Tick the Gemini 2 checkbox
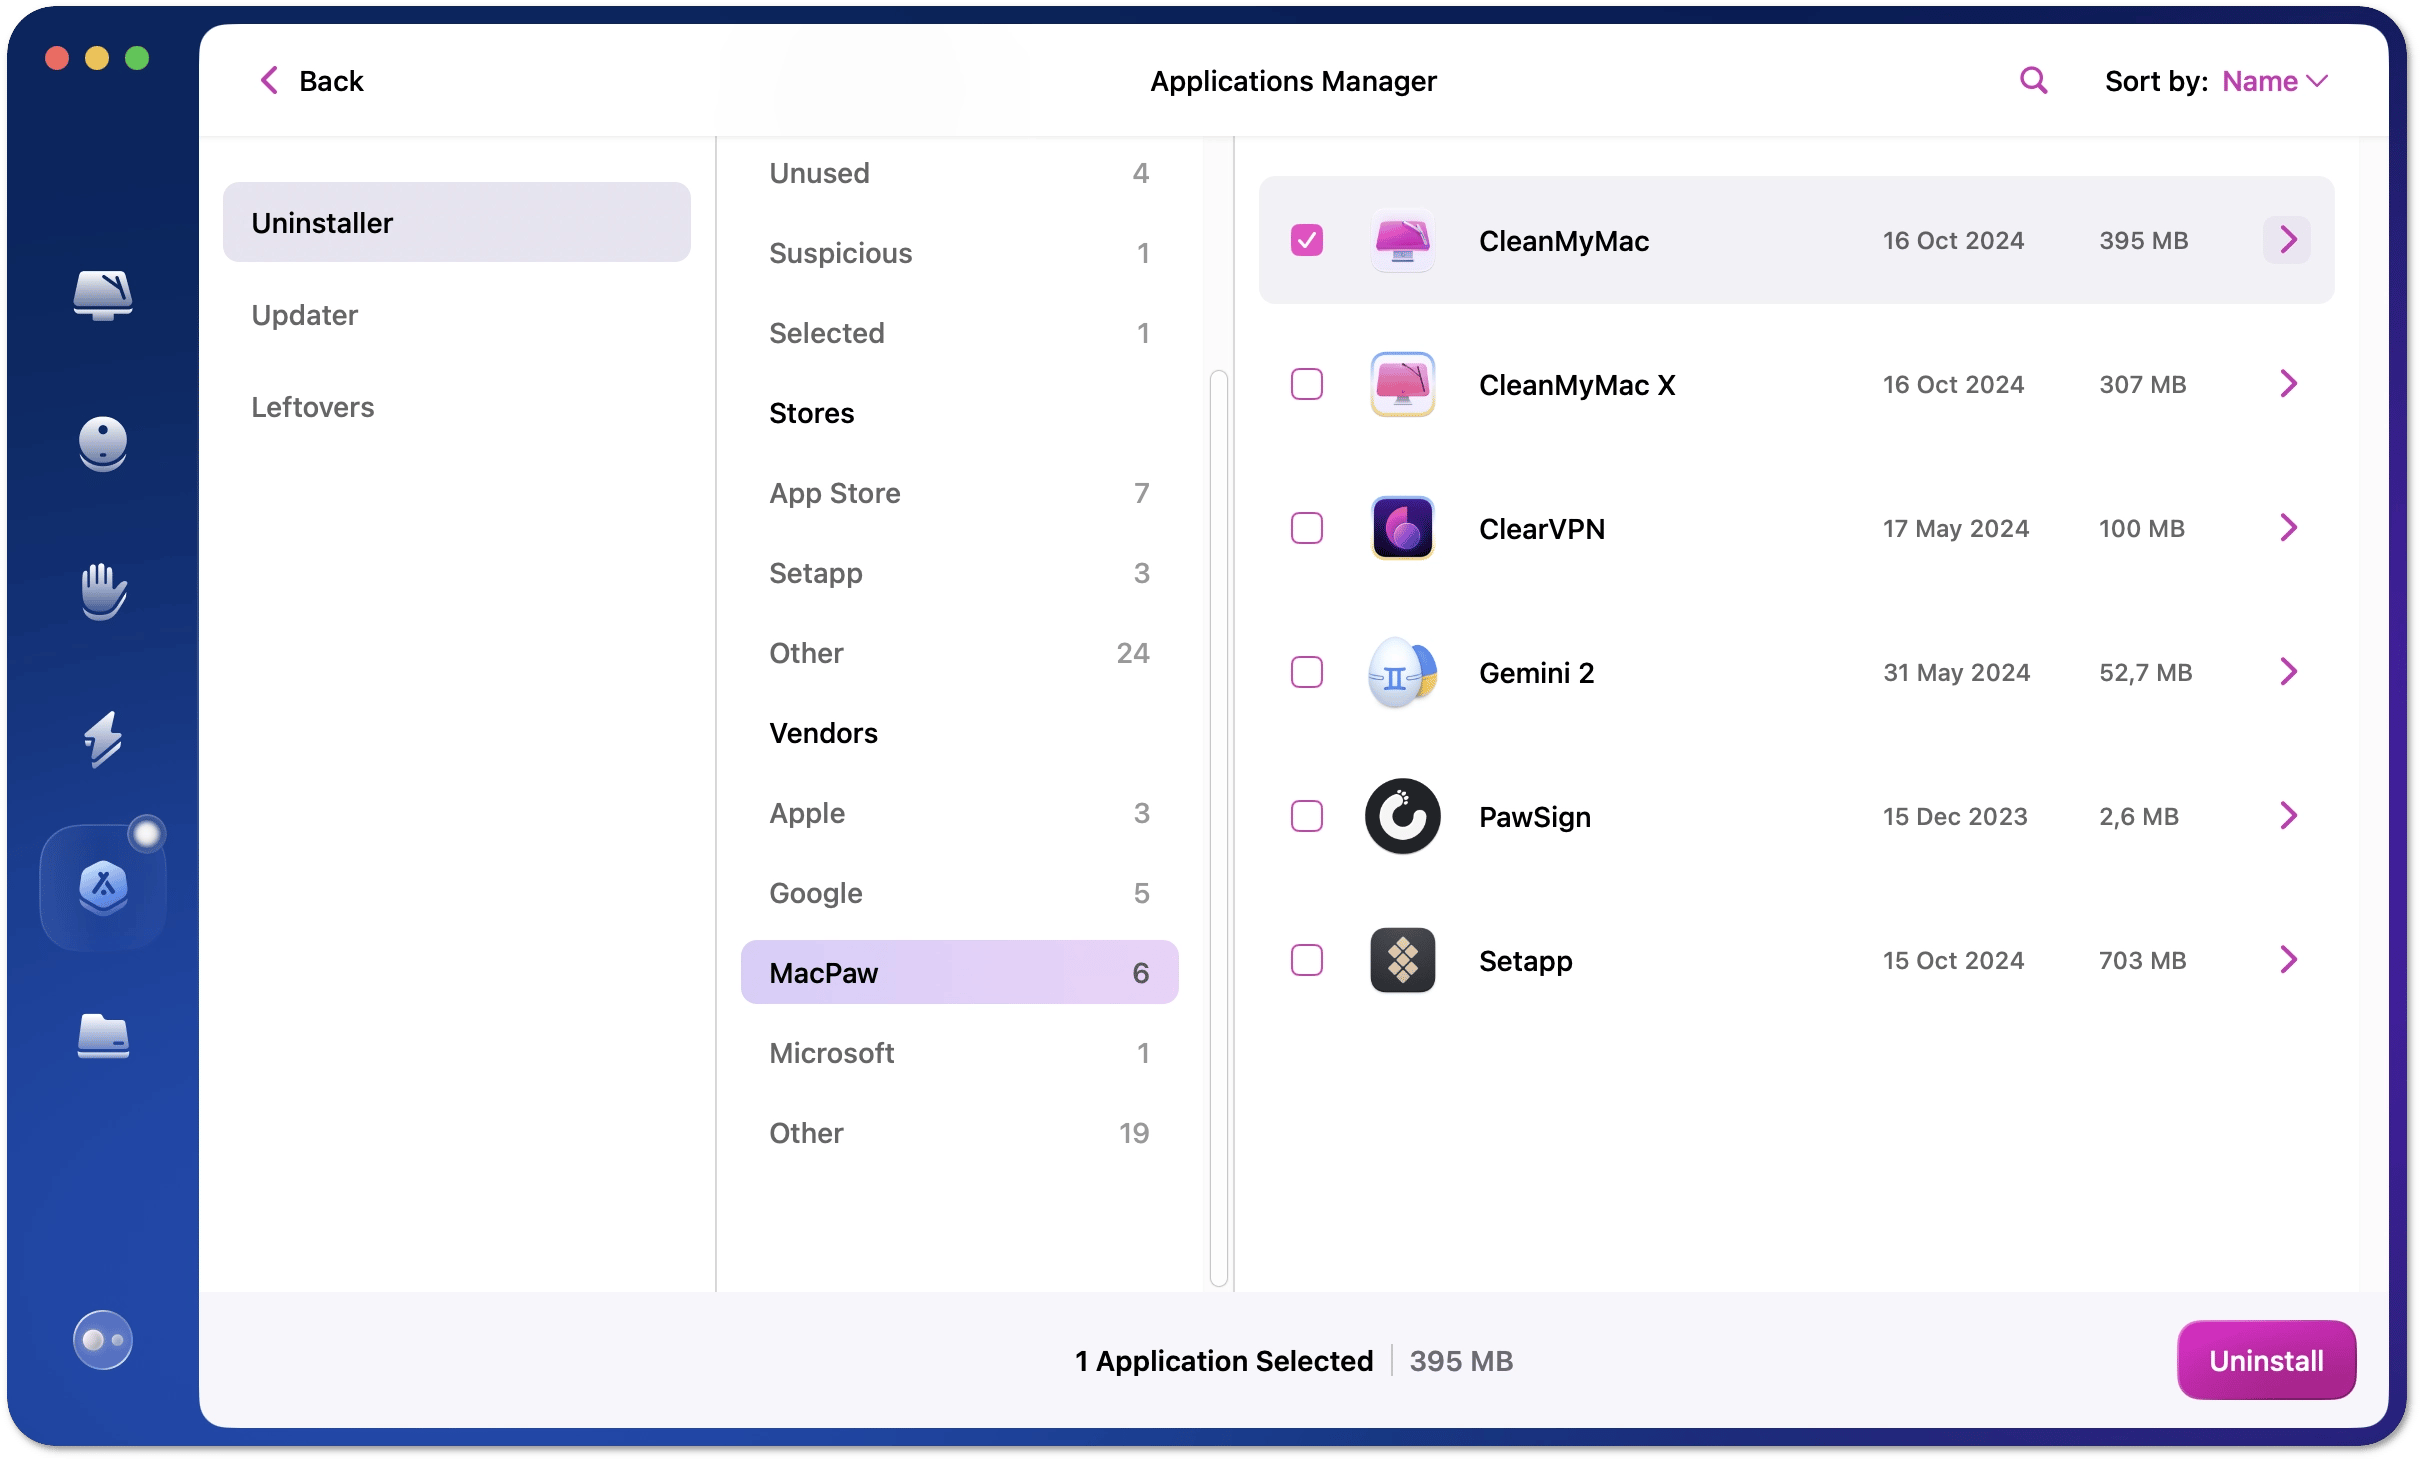This screenshot has height=1460, width=2420. (x=1306, y=672)
